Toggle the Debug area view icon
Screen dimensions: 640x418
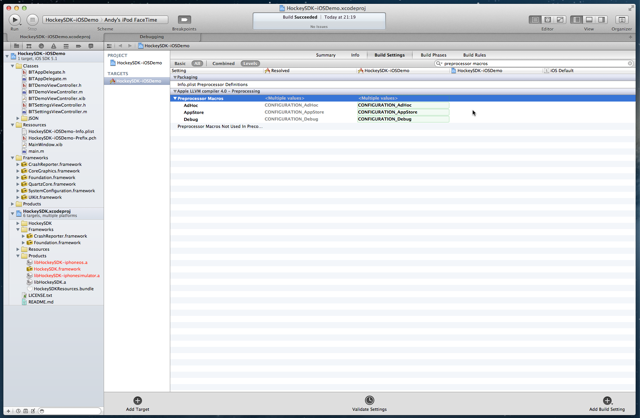click(x=589, y=20)
